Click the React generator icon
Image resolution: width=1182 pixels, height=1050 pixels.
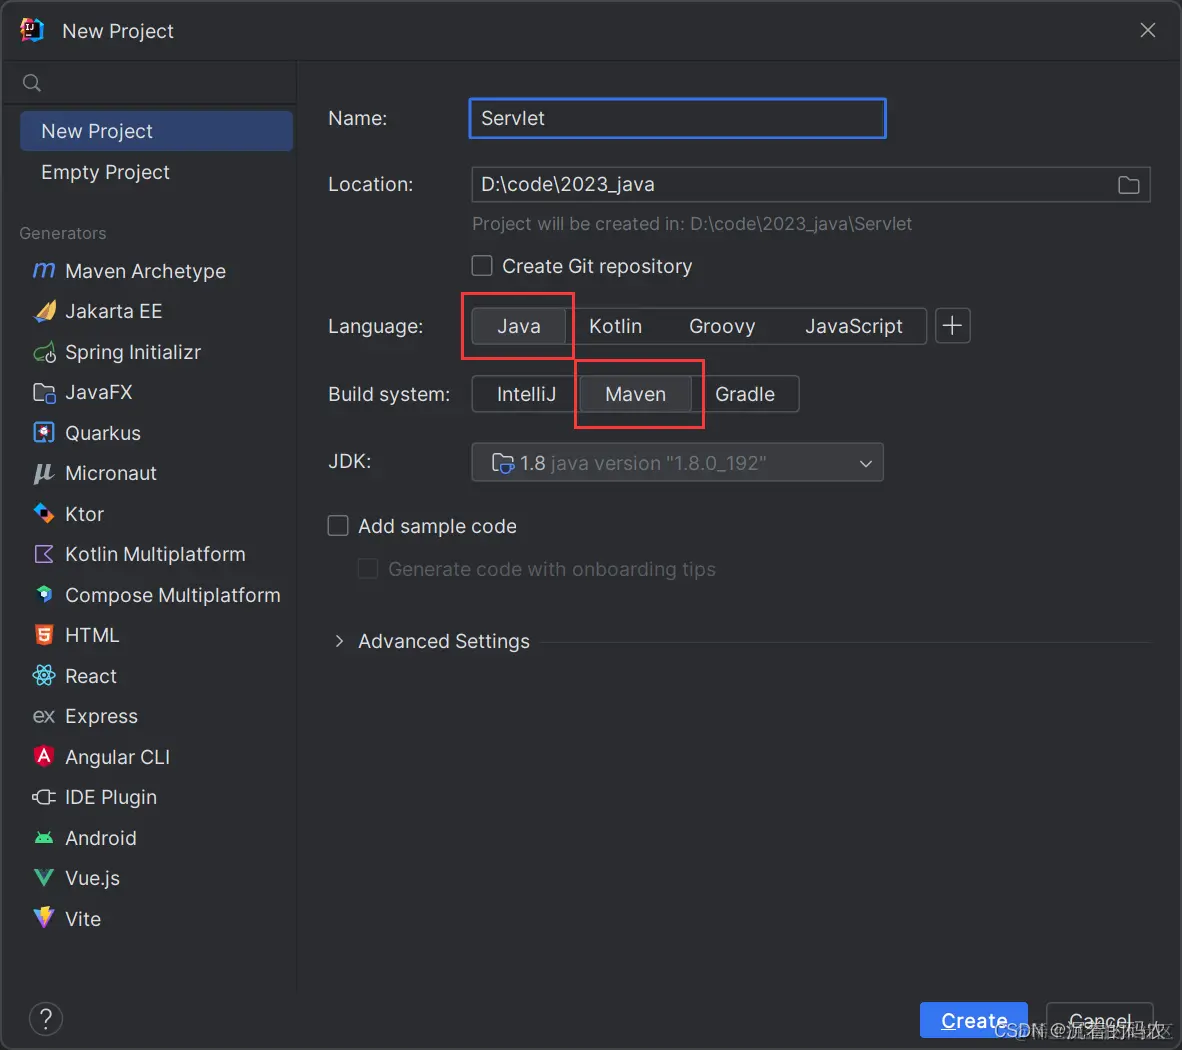(44, 675)
